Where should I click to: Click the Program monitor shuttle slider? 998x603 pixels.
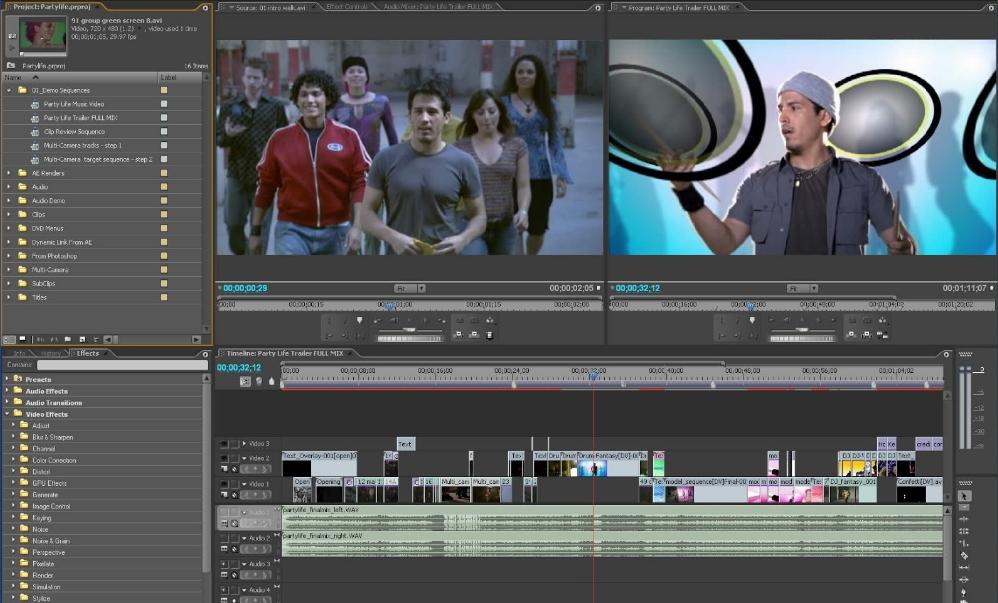802,329
